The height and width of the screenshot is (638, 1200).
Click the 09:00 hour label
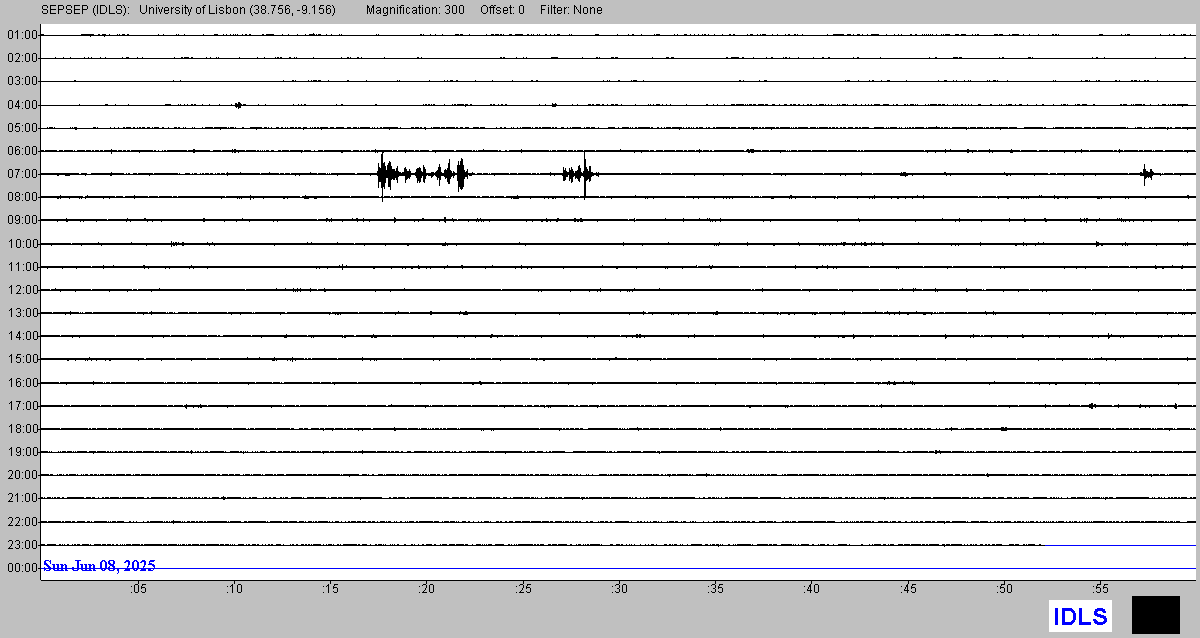[22, 220]
